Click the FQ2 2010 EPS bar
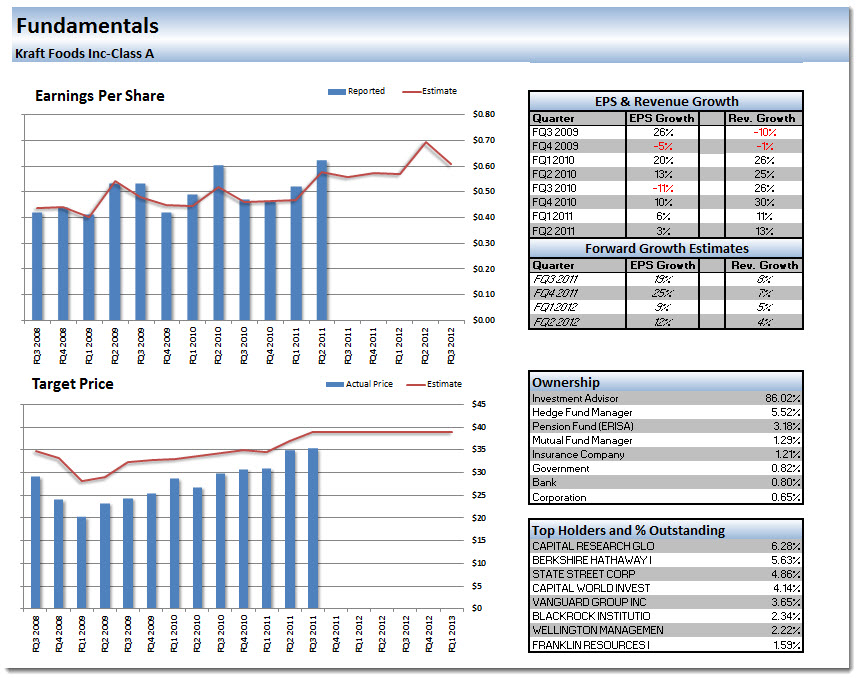The height and width of the screenshot is (678, 859). pos(218,243)
